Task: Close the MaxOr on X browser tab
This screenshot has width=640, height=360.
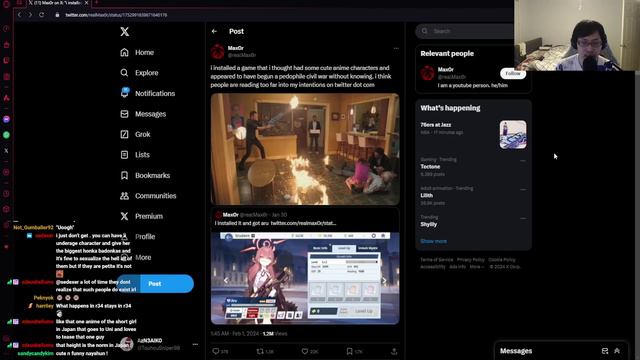Action: (87, 2)
